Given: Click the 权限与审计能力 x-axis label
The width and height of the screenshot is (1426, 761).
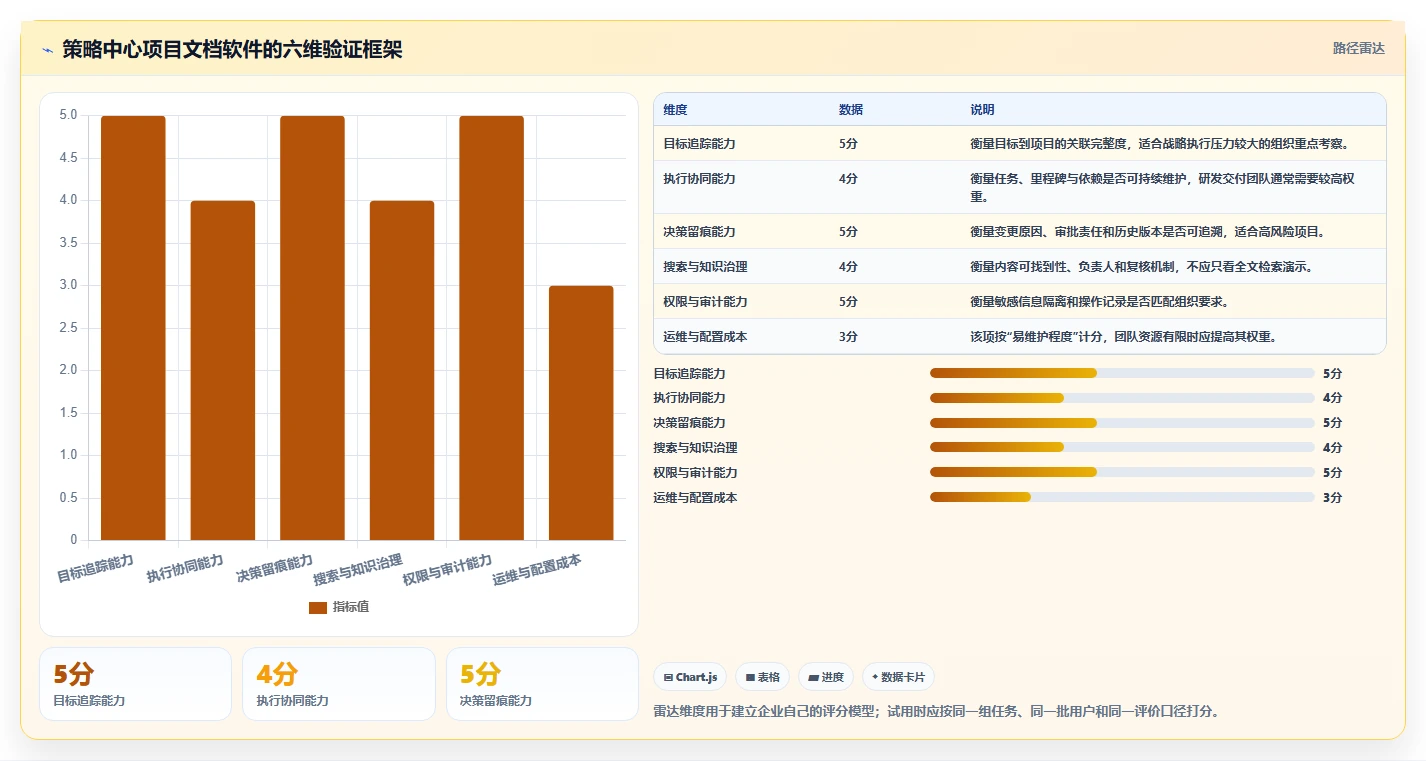Looking at the screenshot, I should click(447, 570).
